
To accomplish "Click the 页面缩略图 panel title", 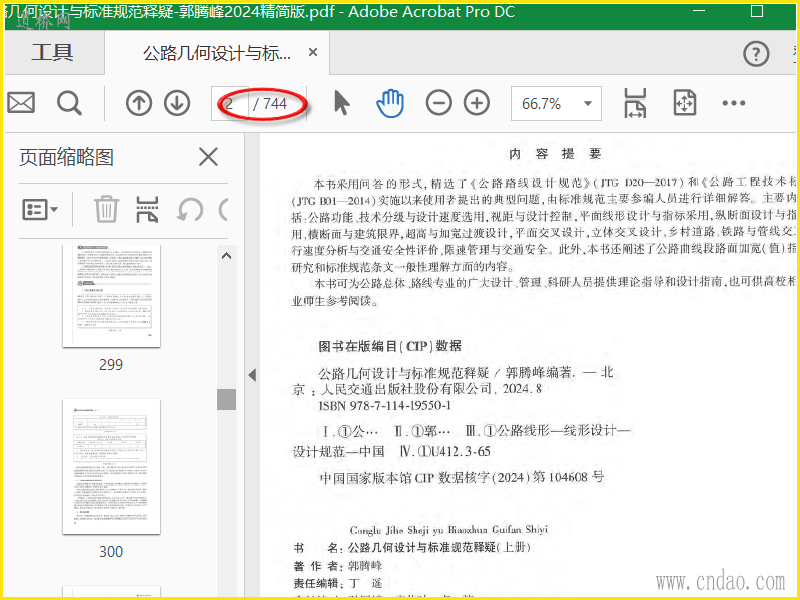I will 66,157.
